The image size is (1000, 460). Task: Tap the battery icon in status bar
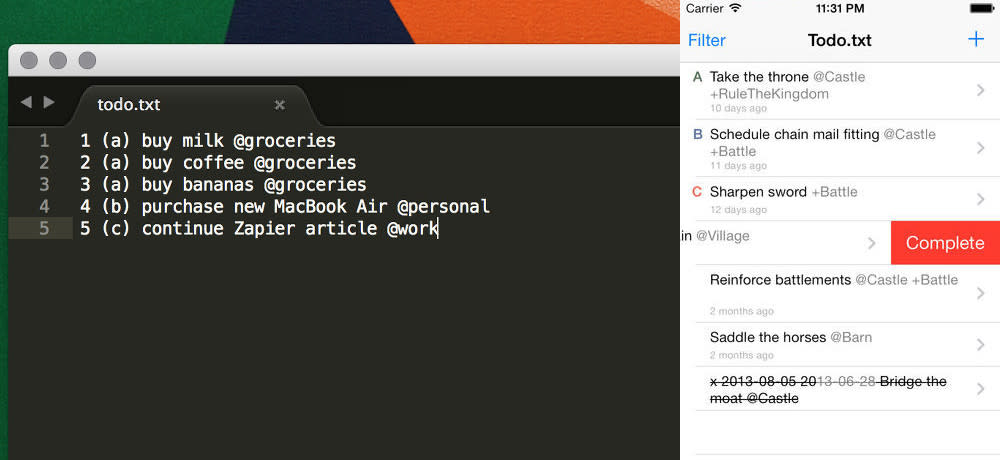tap(982, 8)
